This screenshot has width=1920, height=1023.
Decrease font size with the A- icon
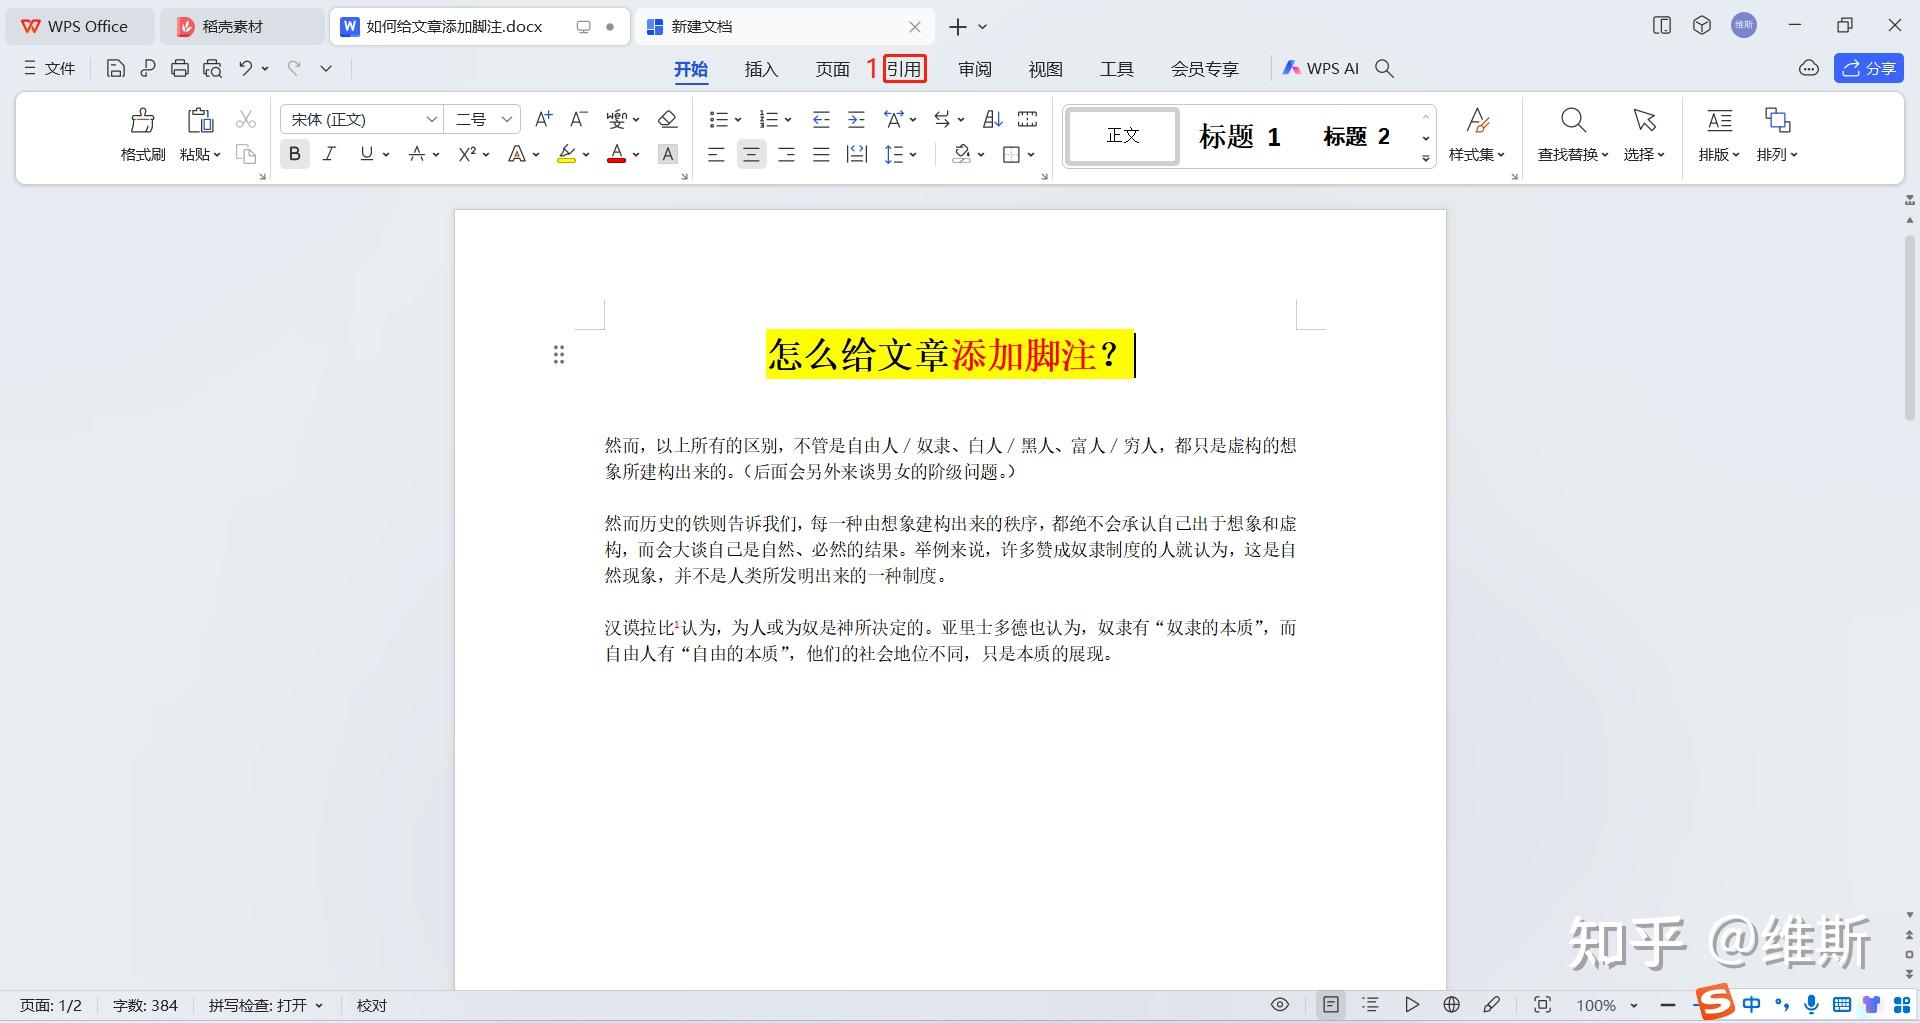point(578,119)
